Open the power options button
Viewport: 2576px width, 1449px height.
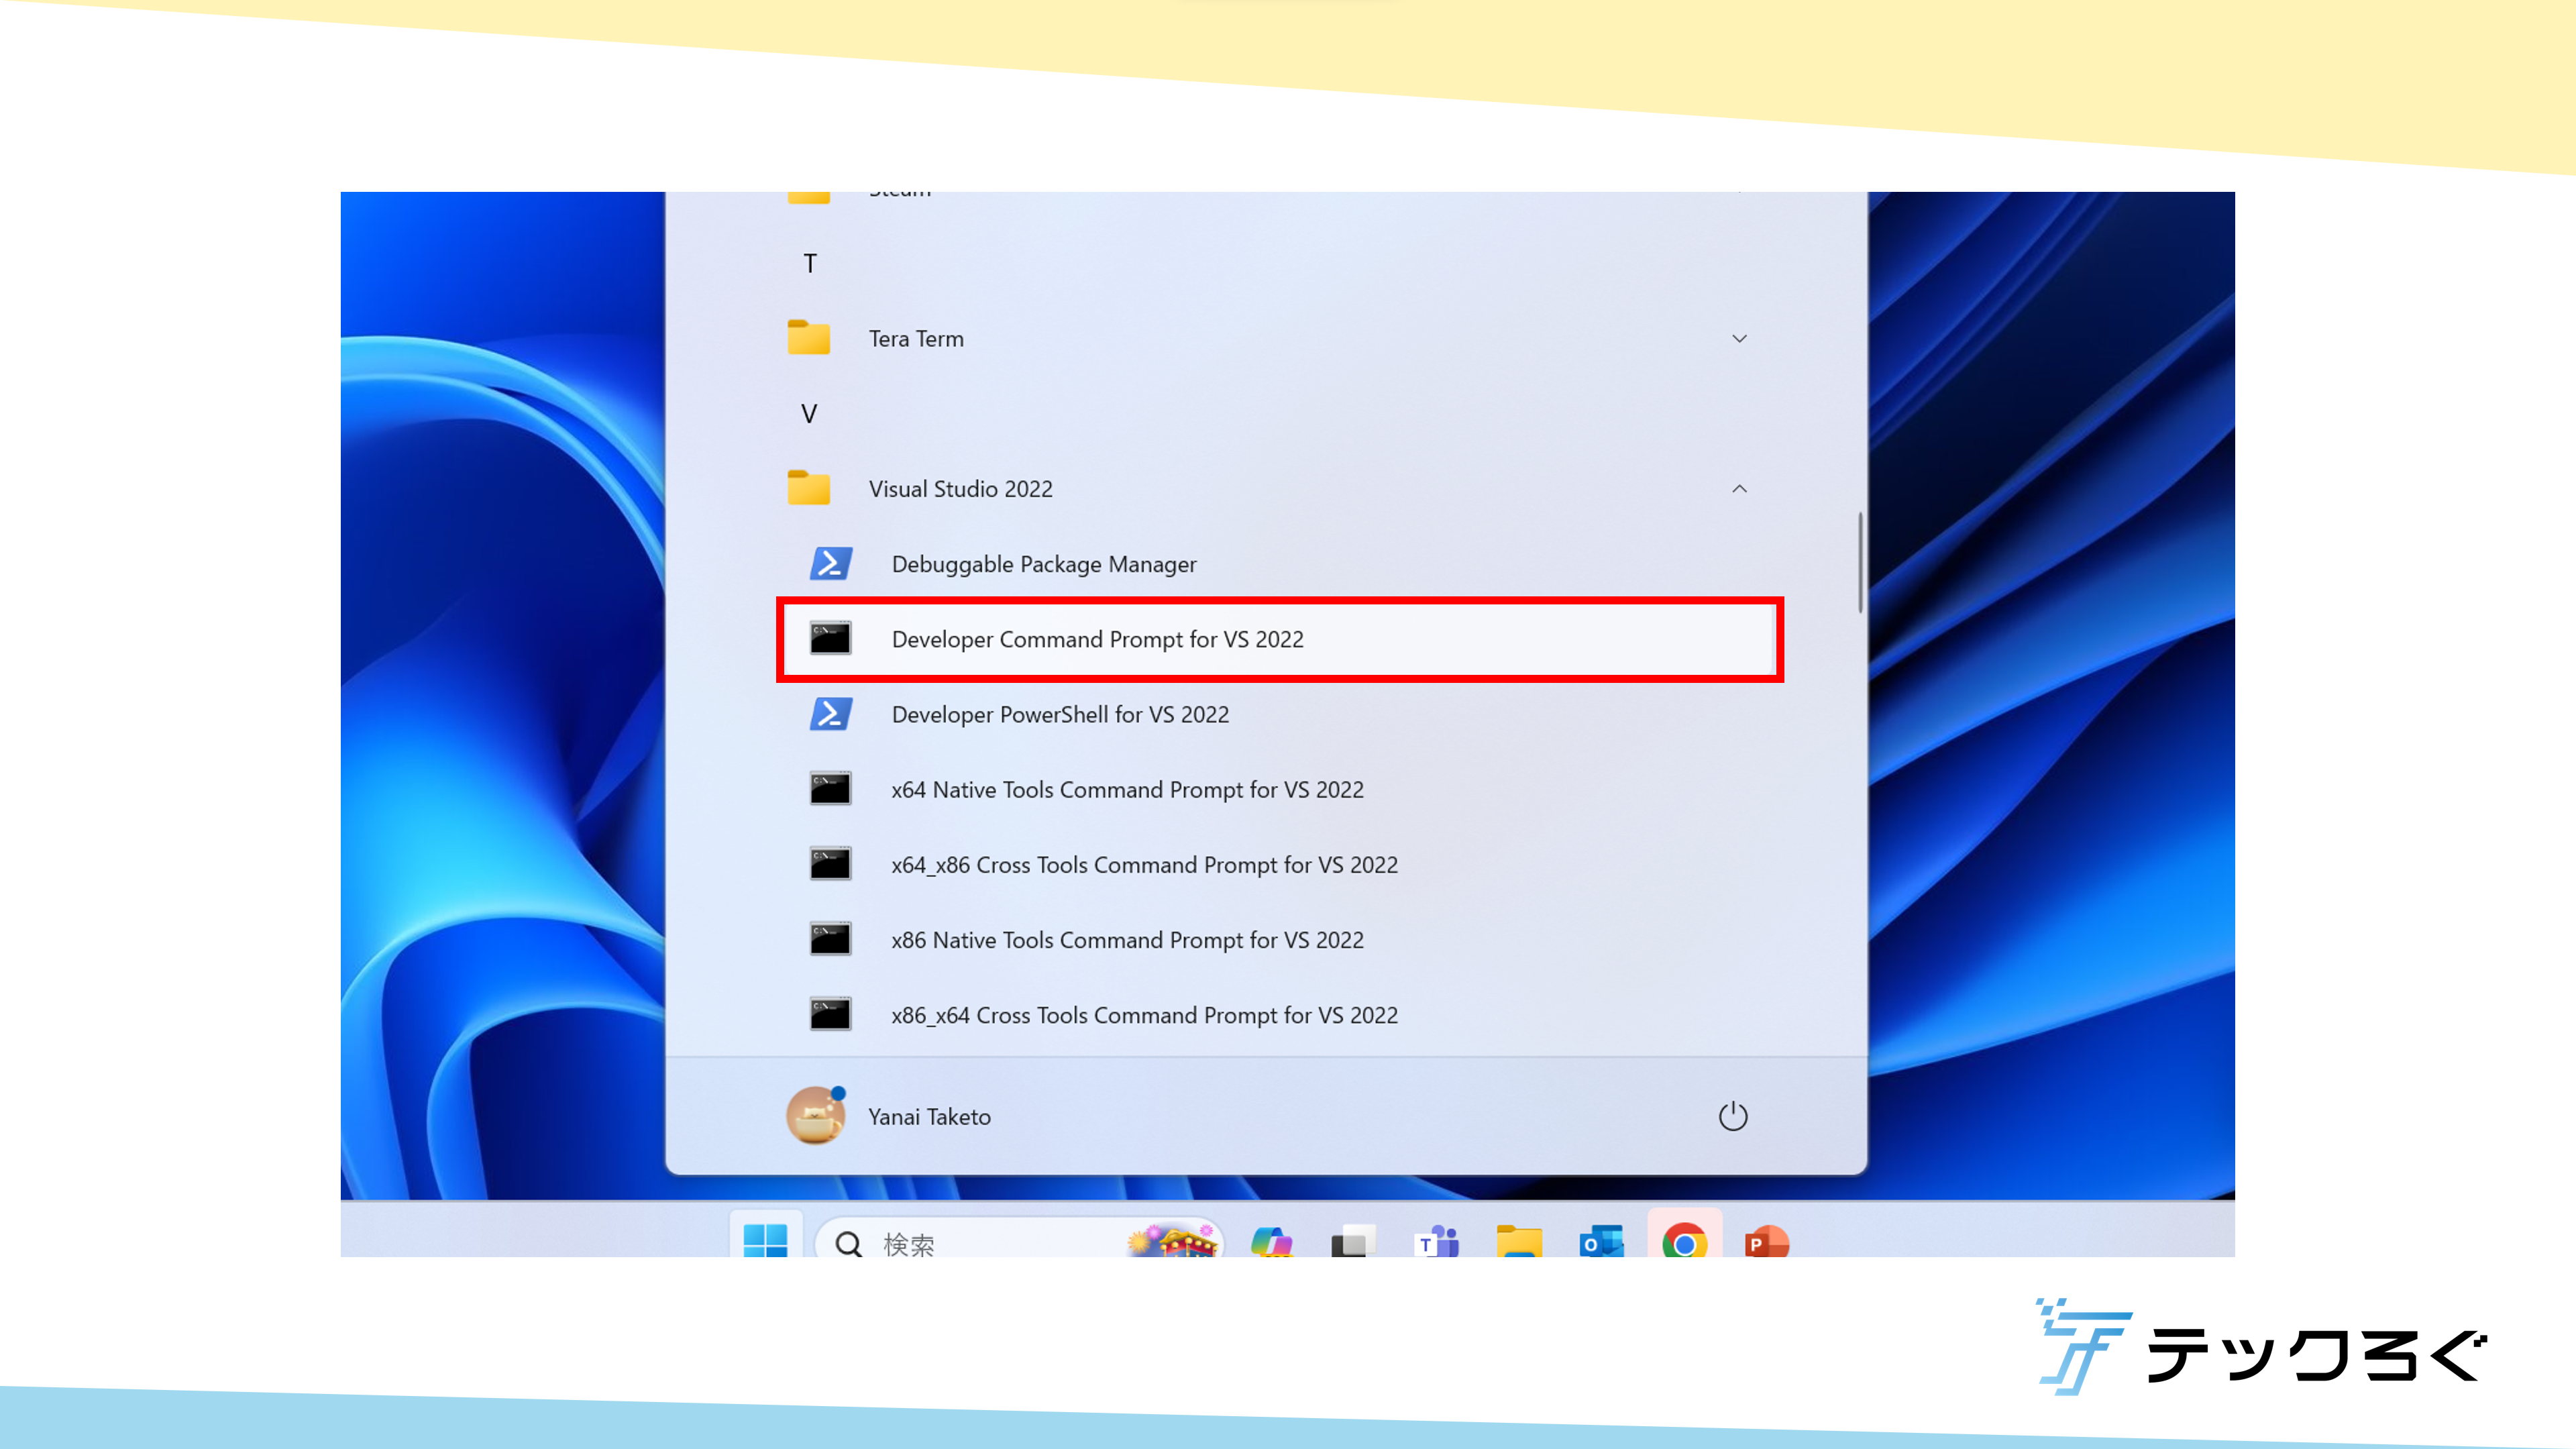point(1732,1116)
